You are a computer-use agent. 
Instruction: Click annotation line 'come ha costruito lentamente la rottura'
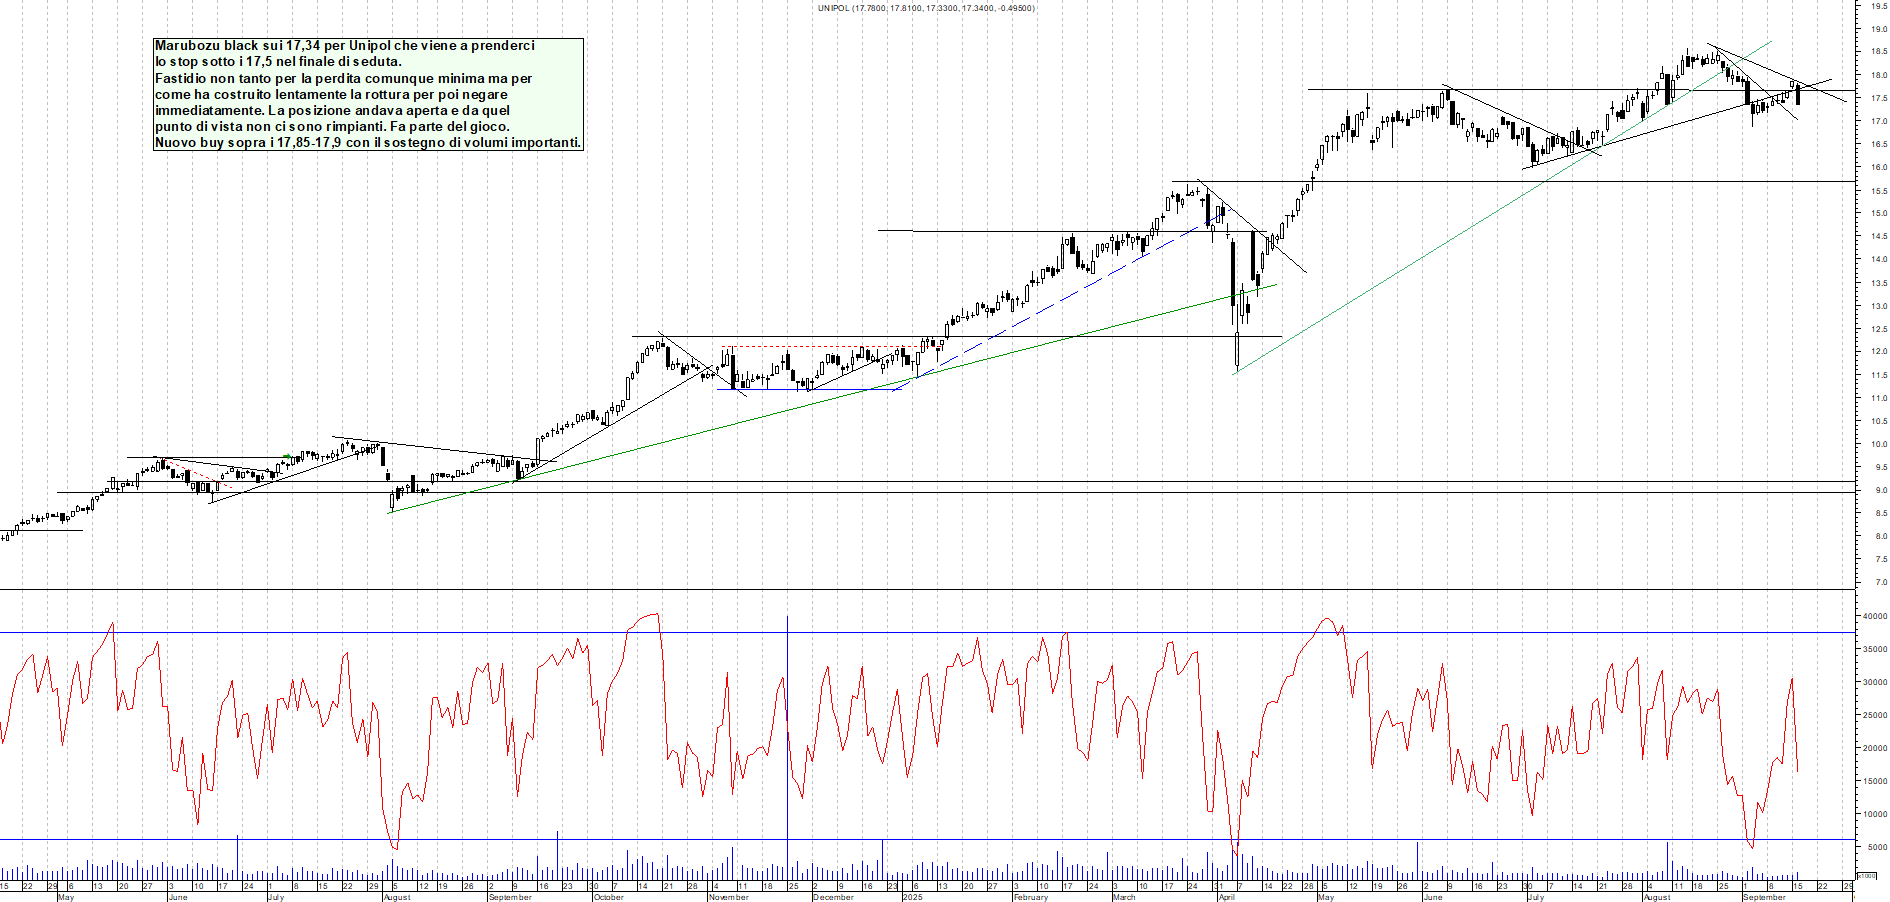331,94
